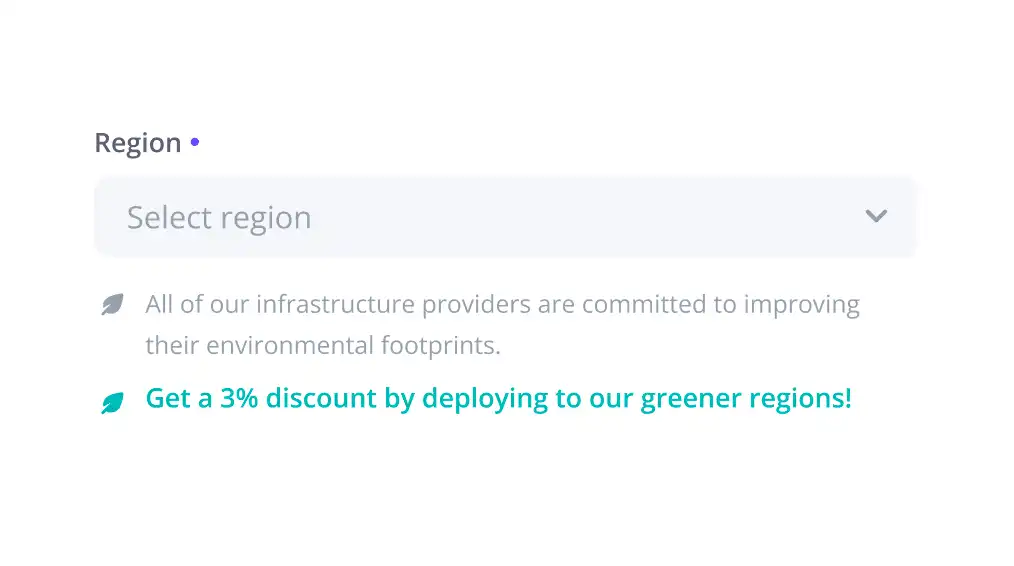Click the infrastructure providers notice text
The width and height of the screenshot is (1014, 566).
click(502, 325)
